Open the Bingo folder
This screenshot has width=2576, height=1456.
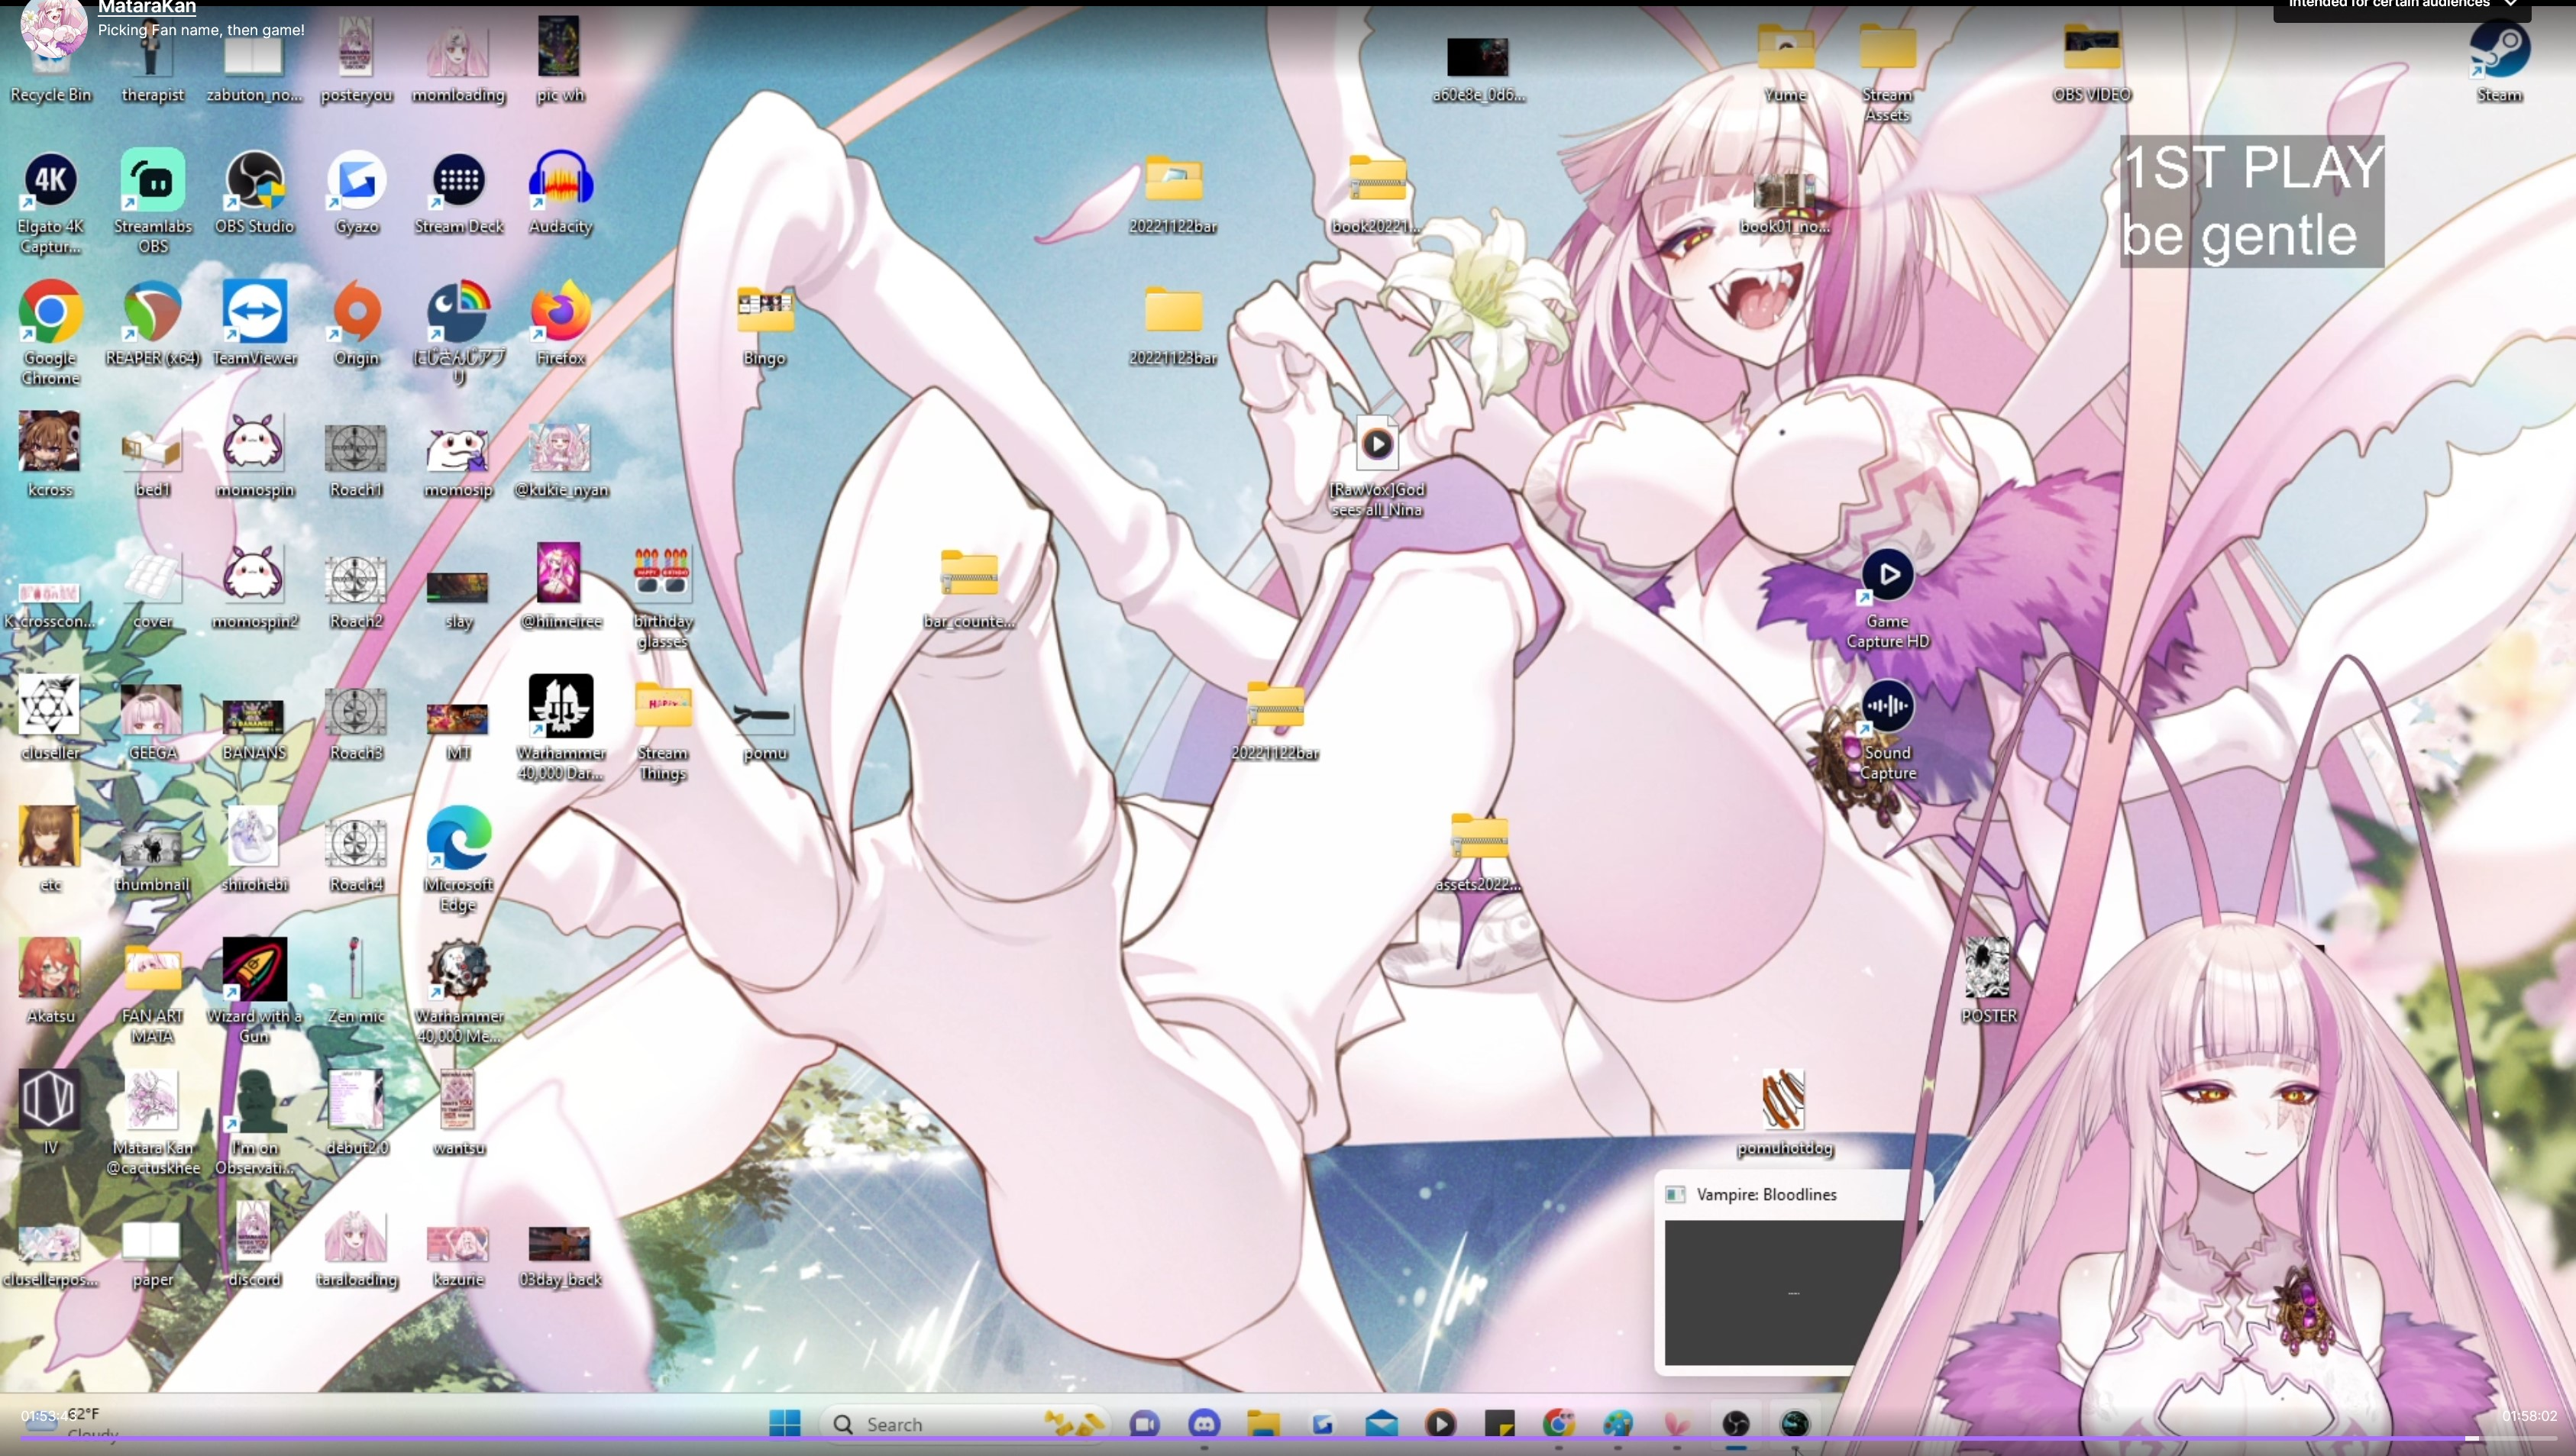(764, 325)
